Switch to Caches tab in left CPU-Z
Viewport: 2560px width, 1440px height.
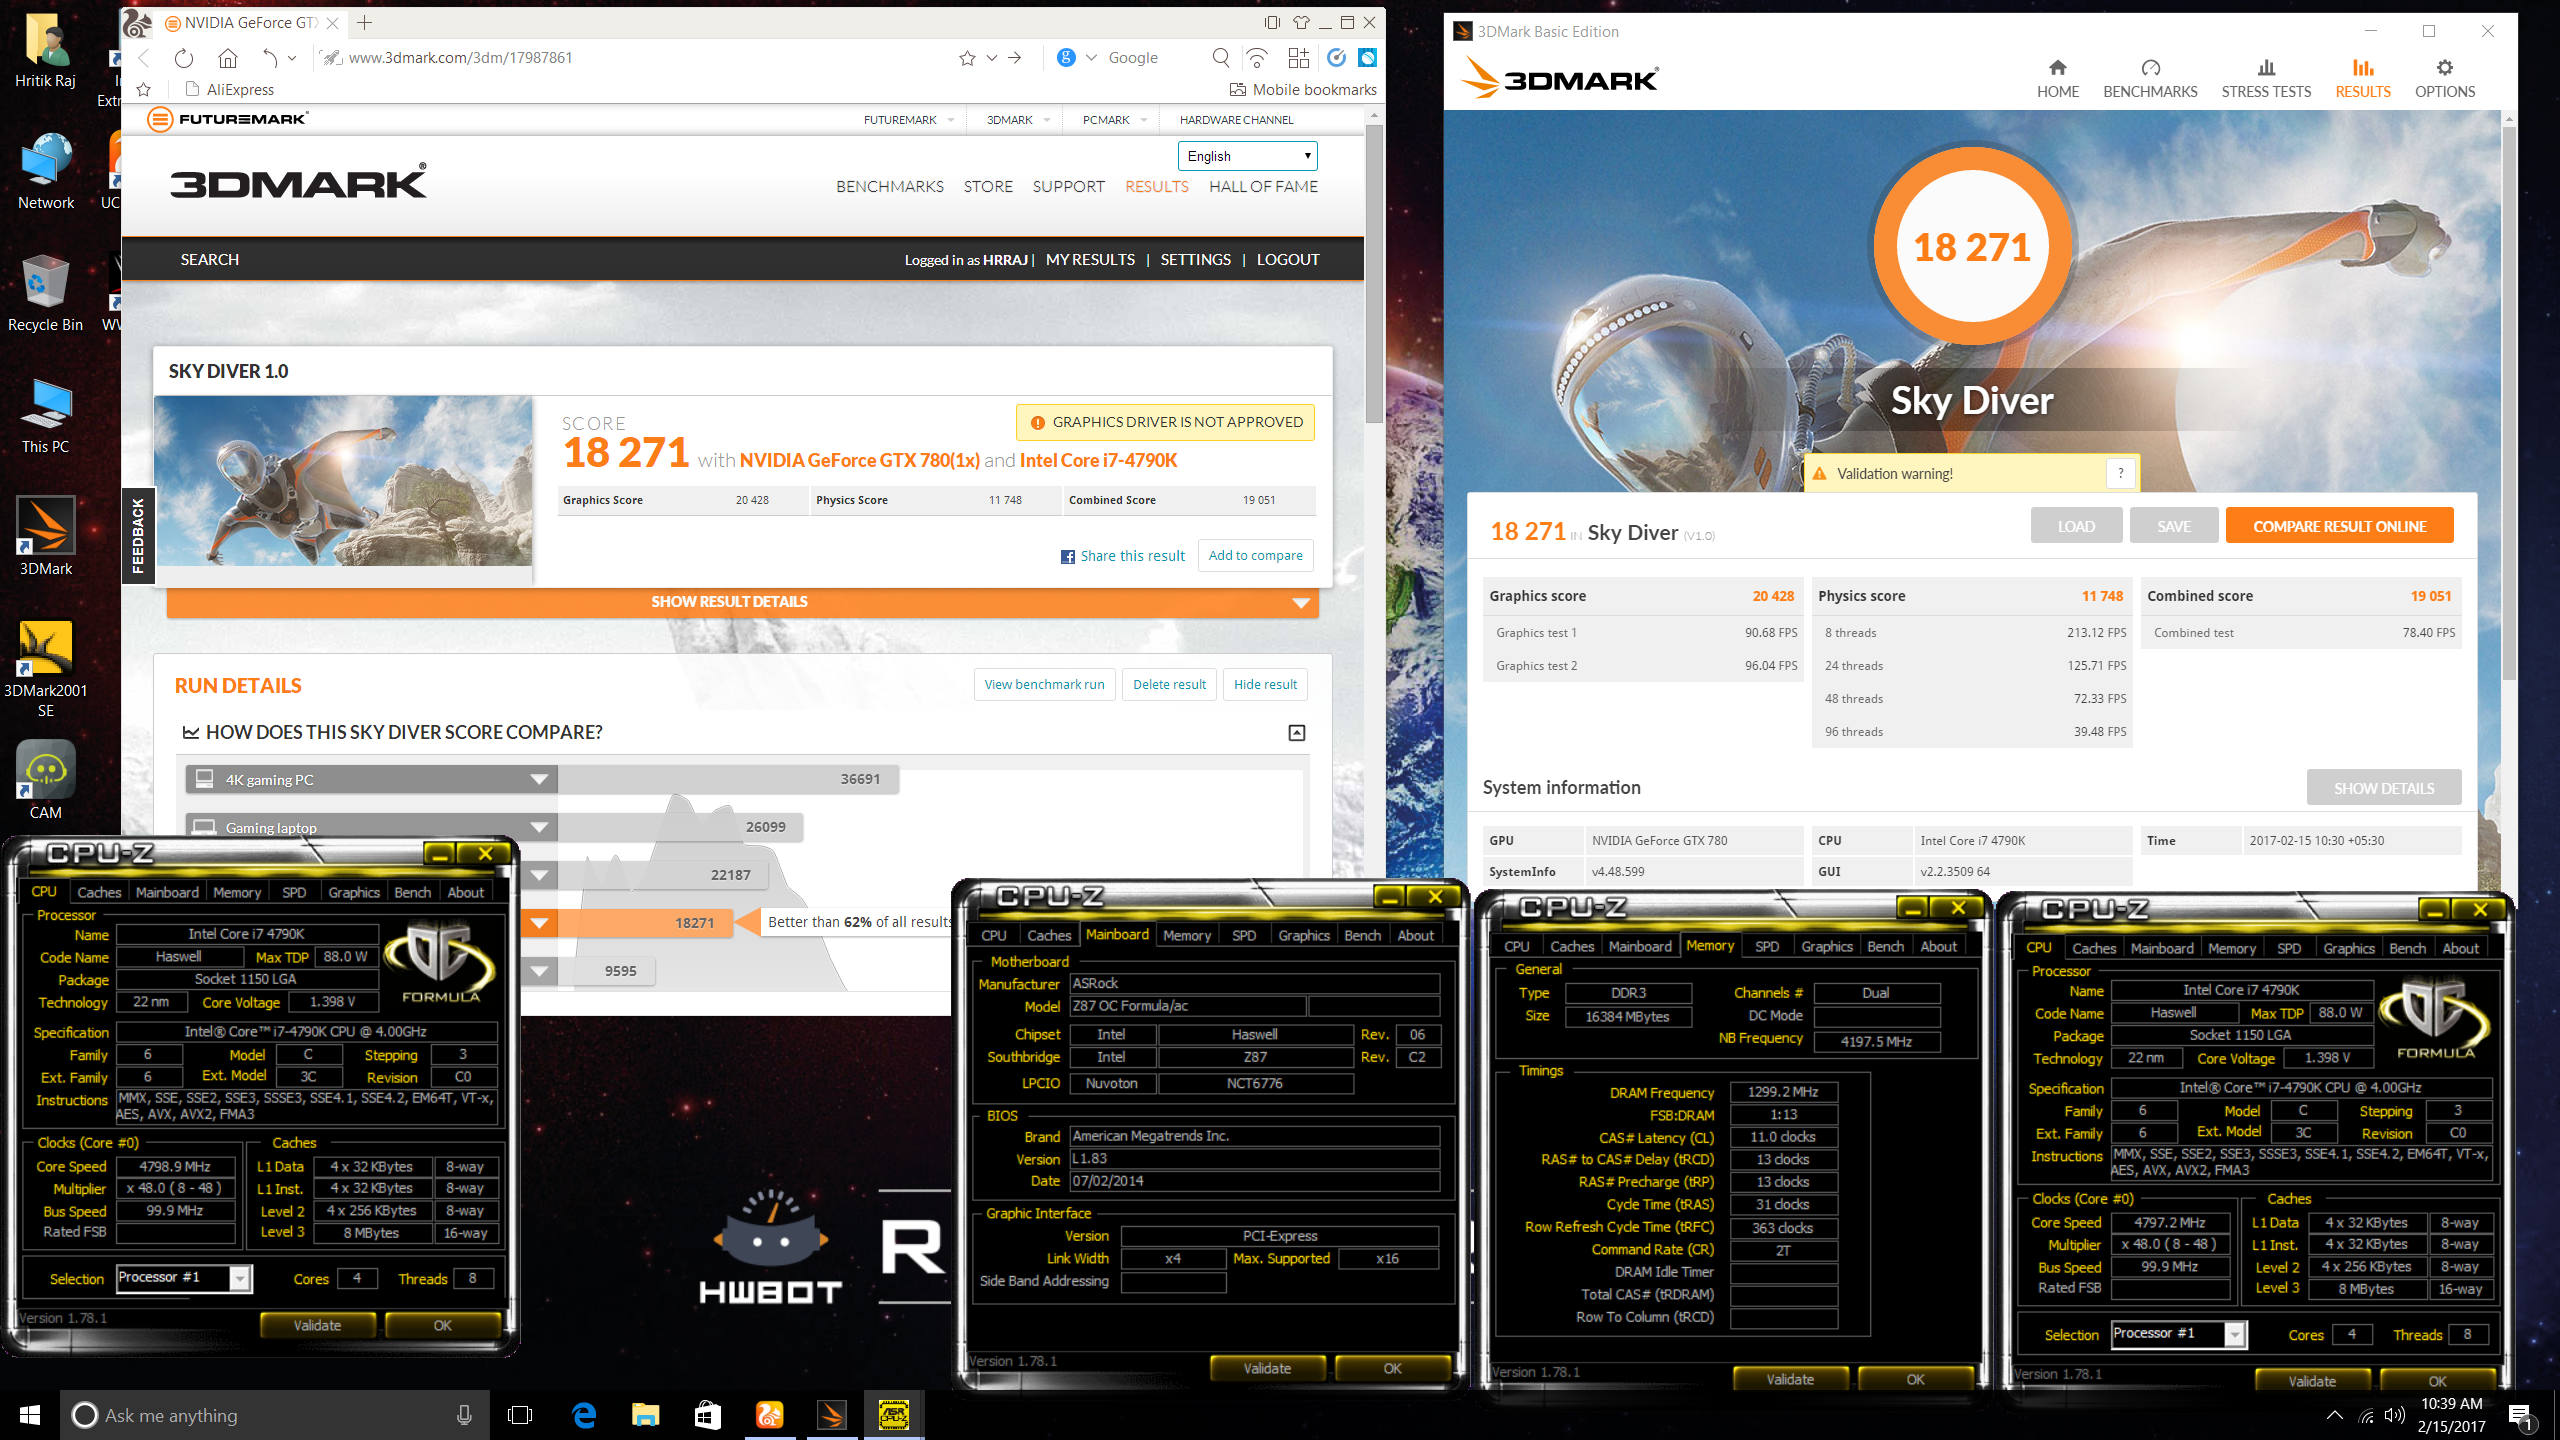[99, 892]
